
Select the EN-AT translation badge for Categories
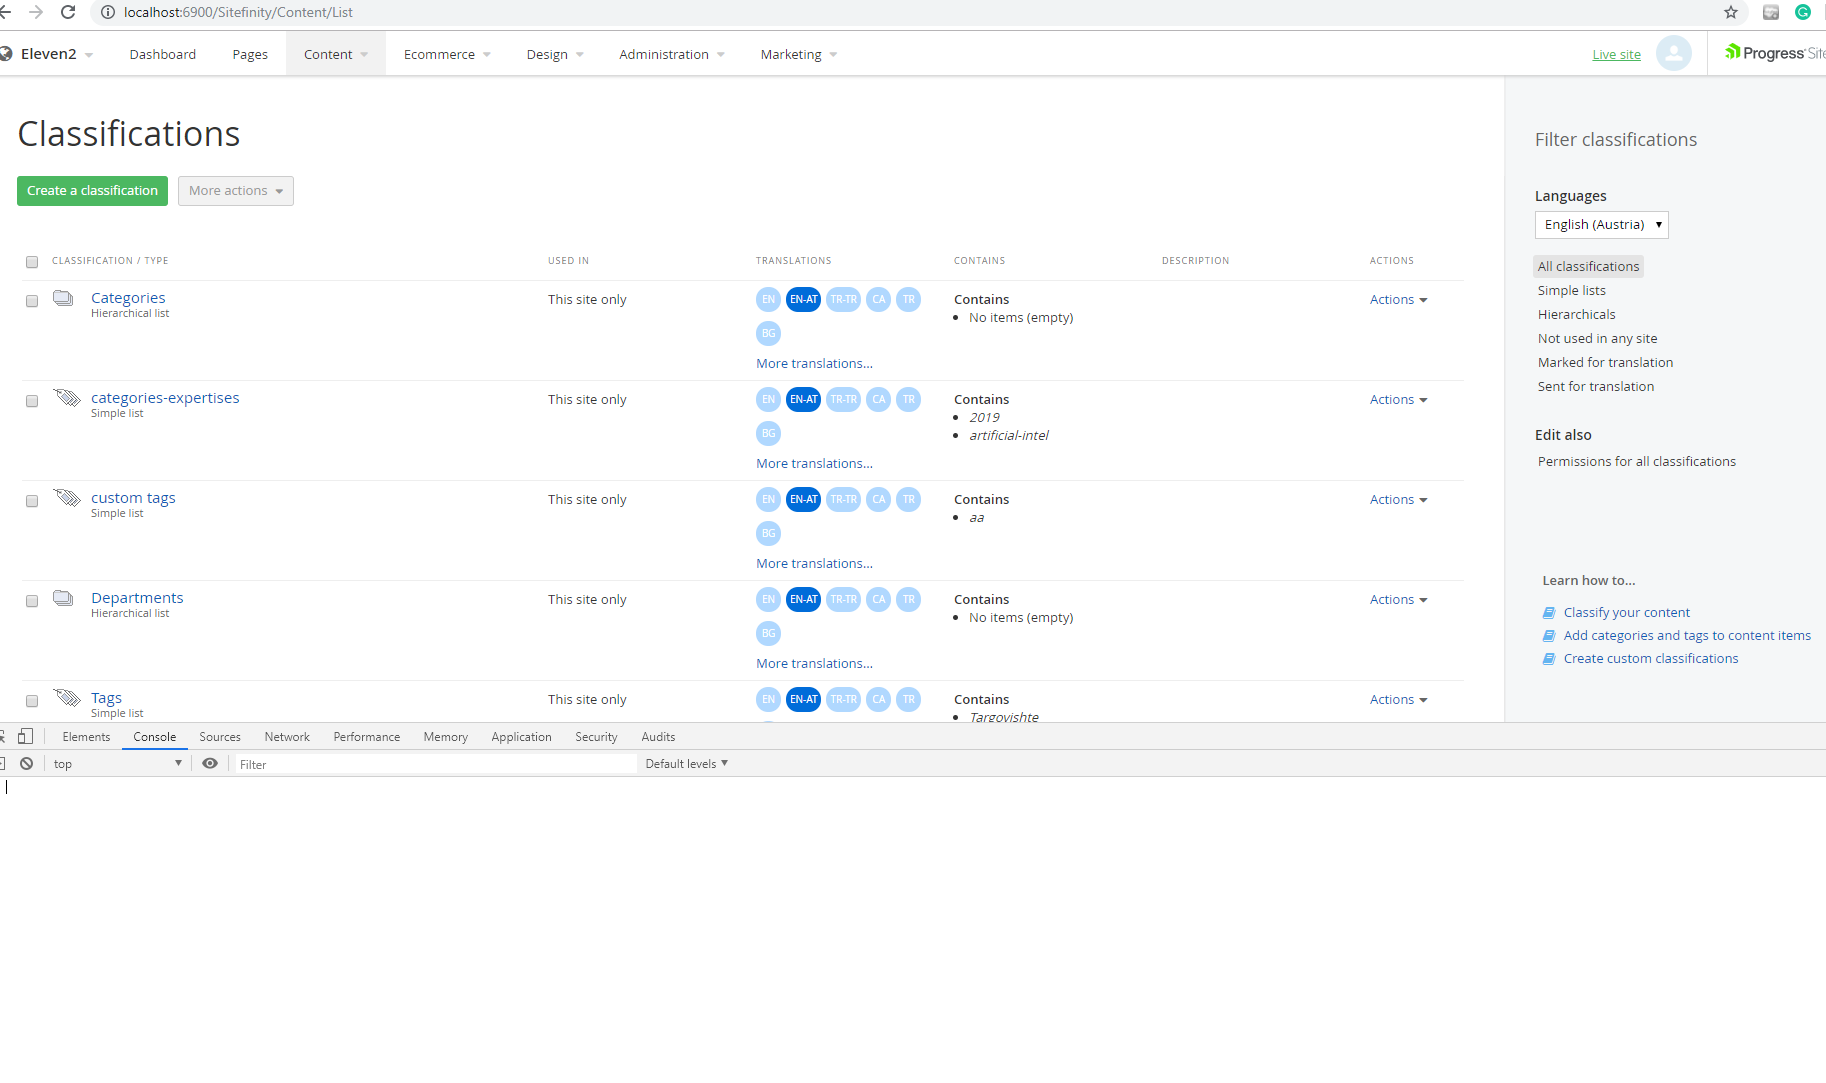803,299
